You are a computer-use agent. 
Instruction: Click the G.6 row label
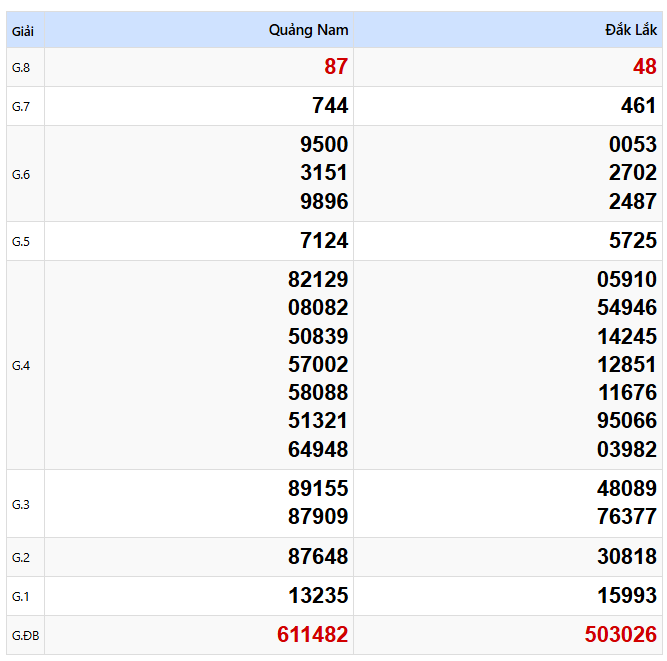pos(21,174)
